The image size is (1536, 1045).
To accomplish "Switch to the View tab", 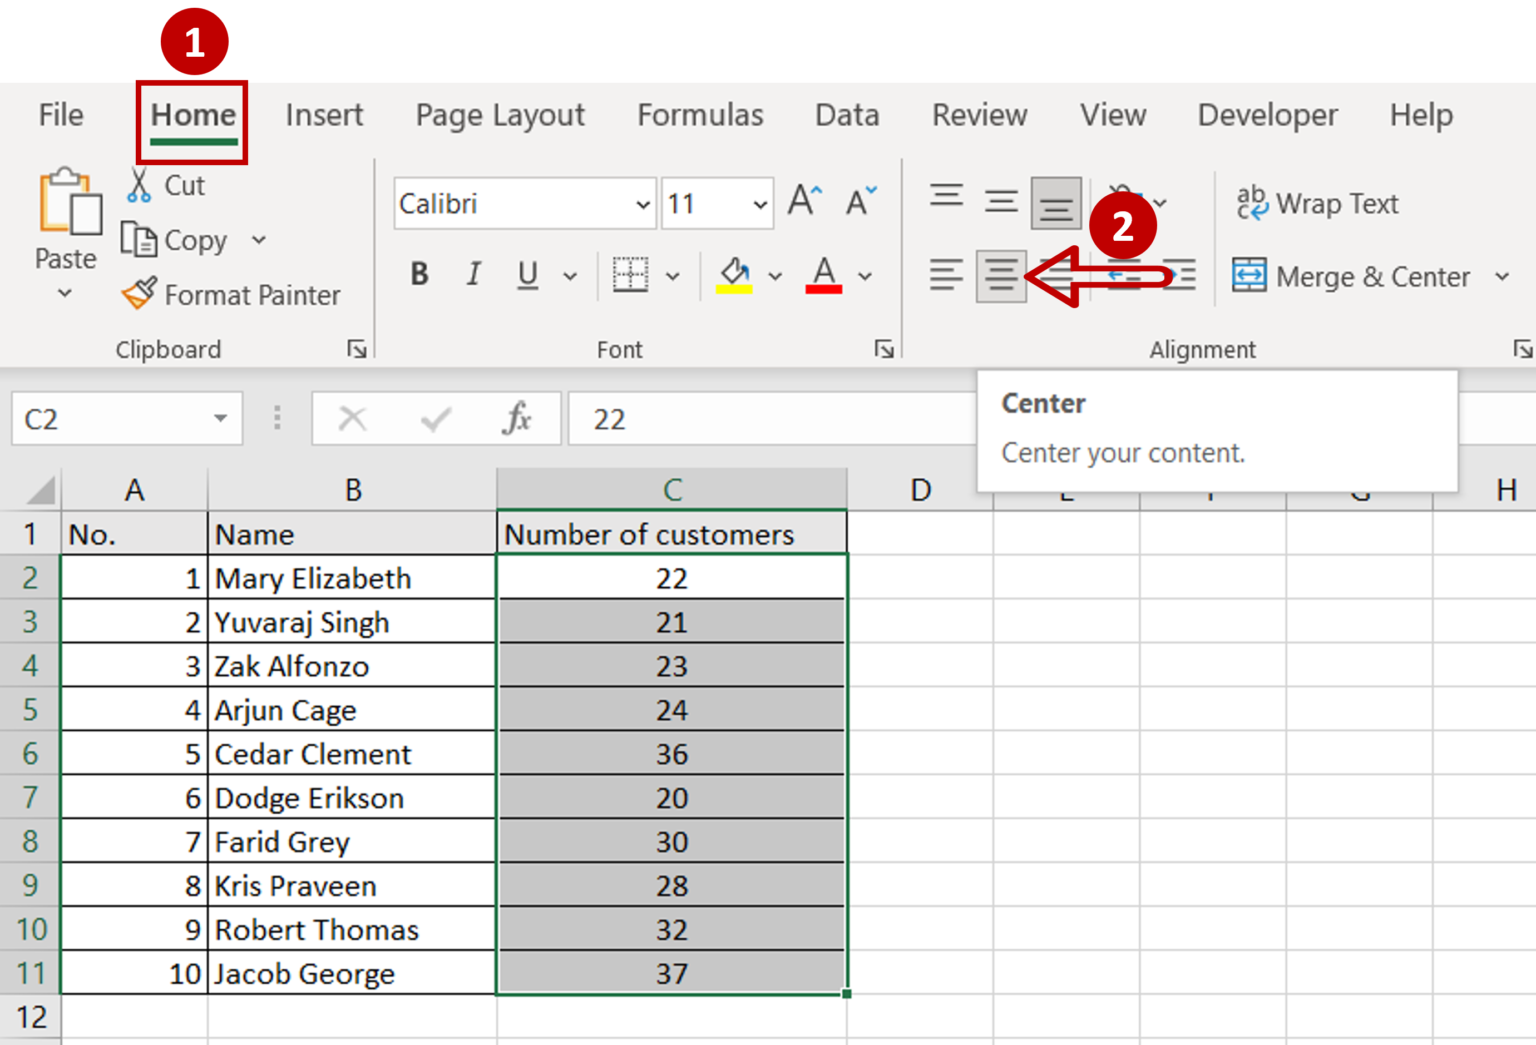I will (1112, 115).
